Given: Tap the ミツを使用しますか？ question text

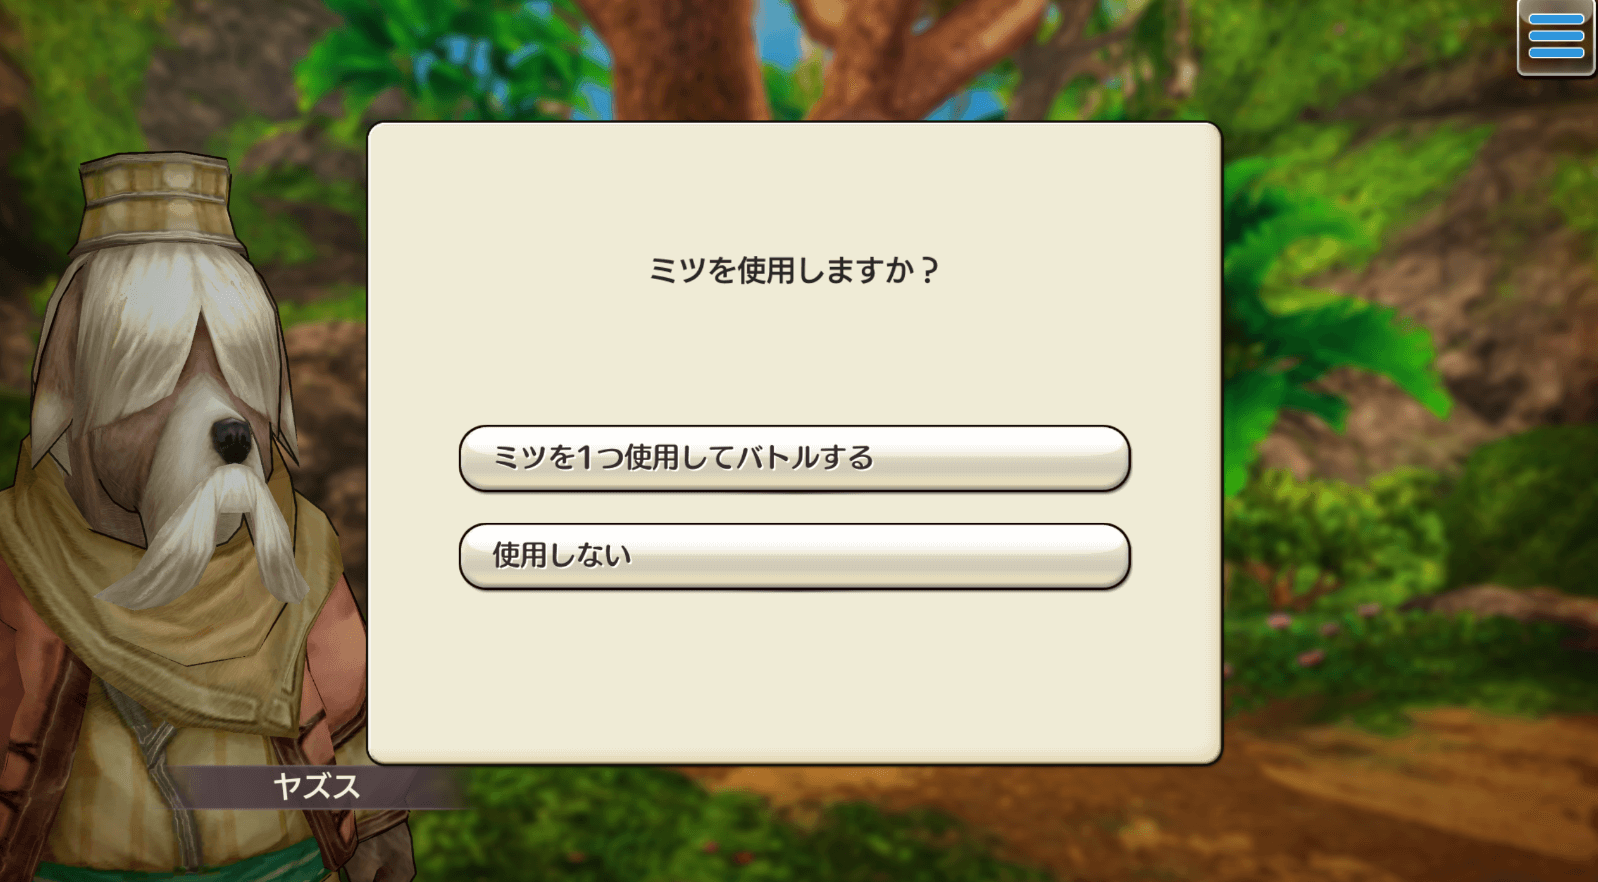Looking at the screenshot, I should [794, 270].
